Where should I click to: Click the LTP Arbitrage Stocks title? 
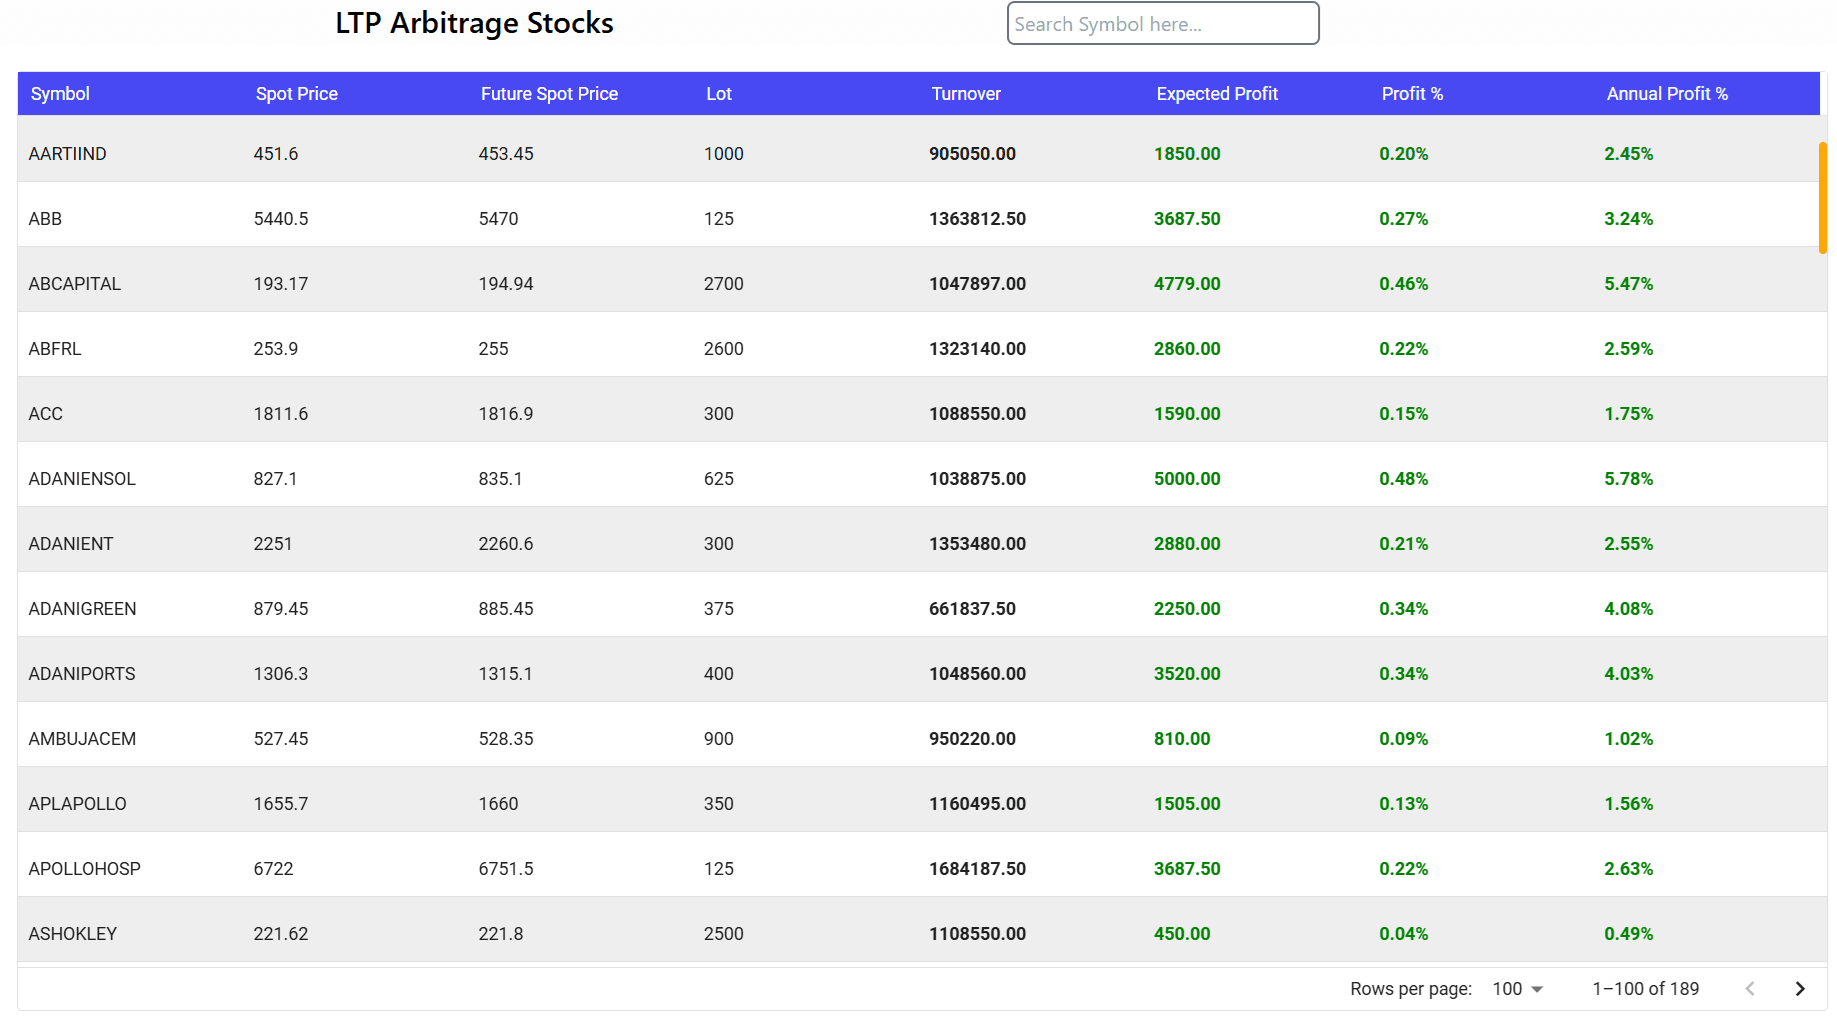tap(474, 23)
